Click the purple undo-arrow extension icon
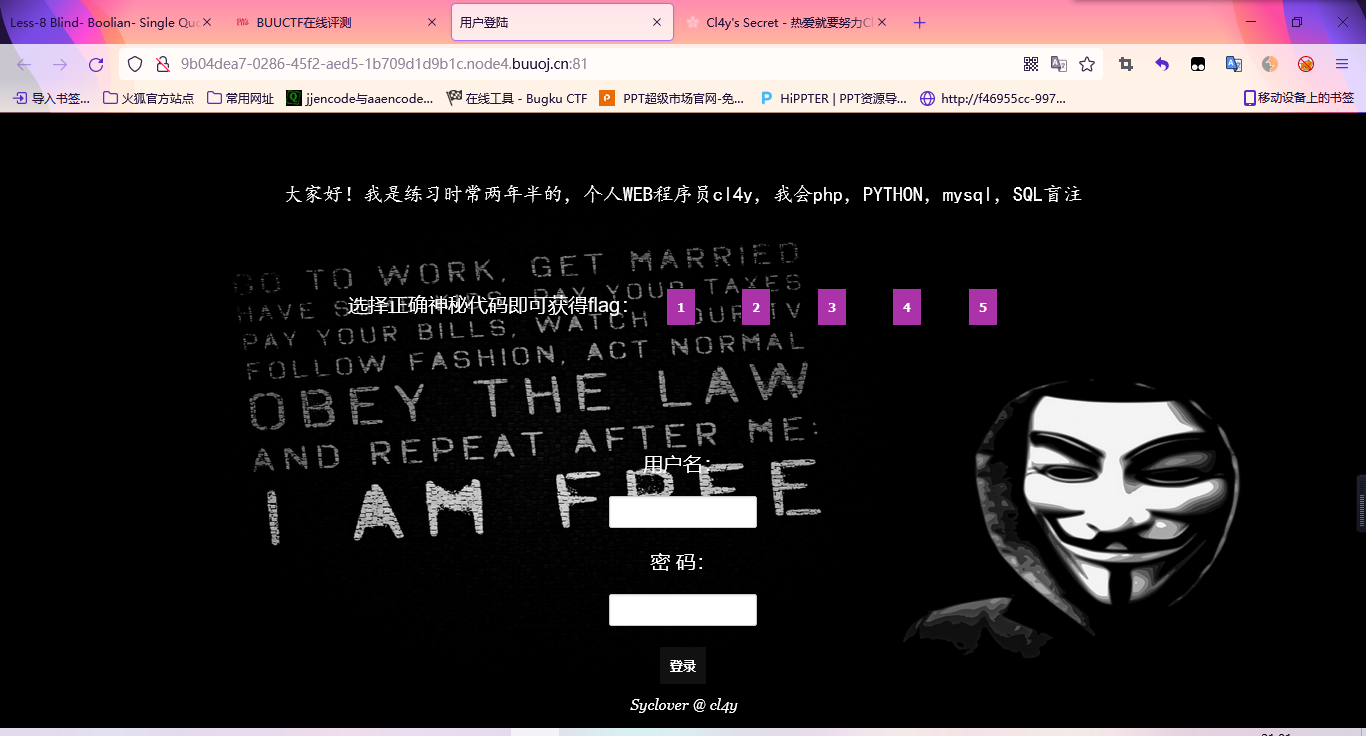This screenshot has width=1366, height=736. [1161, 62]
